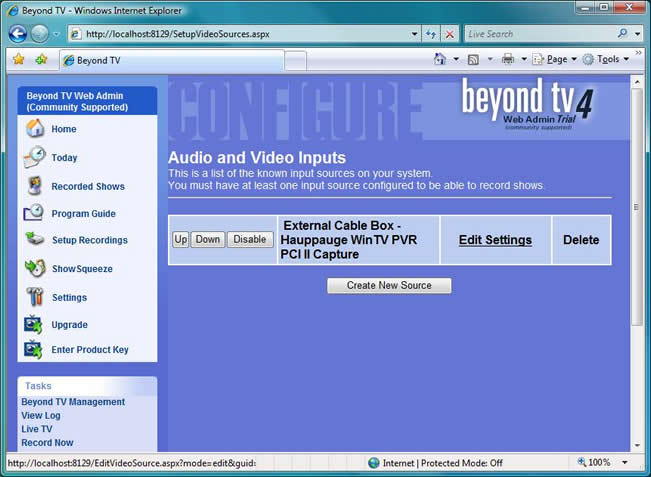This screenshot has width=651, height=477.
Task: Select the Beyond TV browser tab
Action: pos(171,61)
